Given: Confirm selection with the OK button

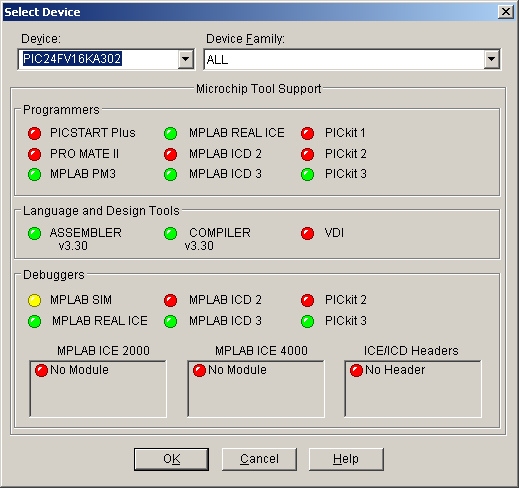Looking at the screenshot, I should tap(172, 459).
